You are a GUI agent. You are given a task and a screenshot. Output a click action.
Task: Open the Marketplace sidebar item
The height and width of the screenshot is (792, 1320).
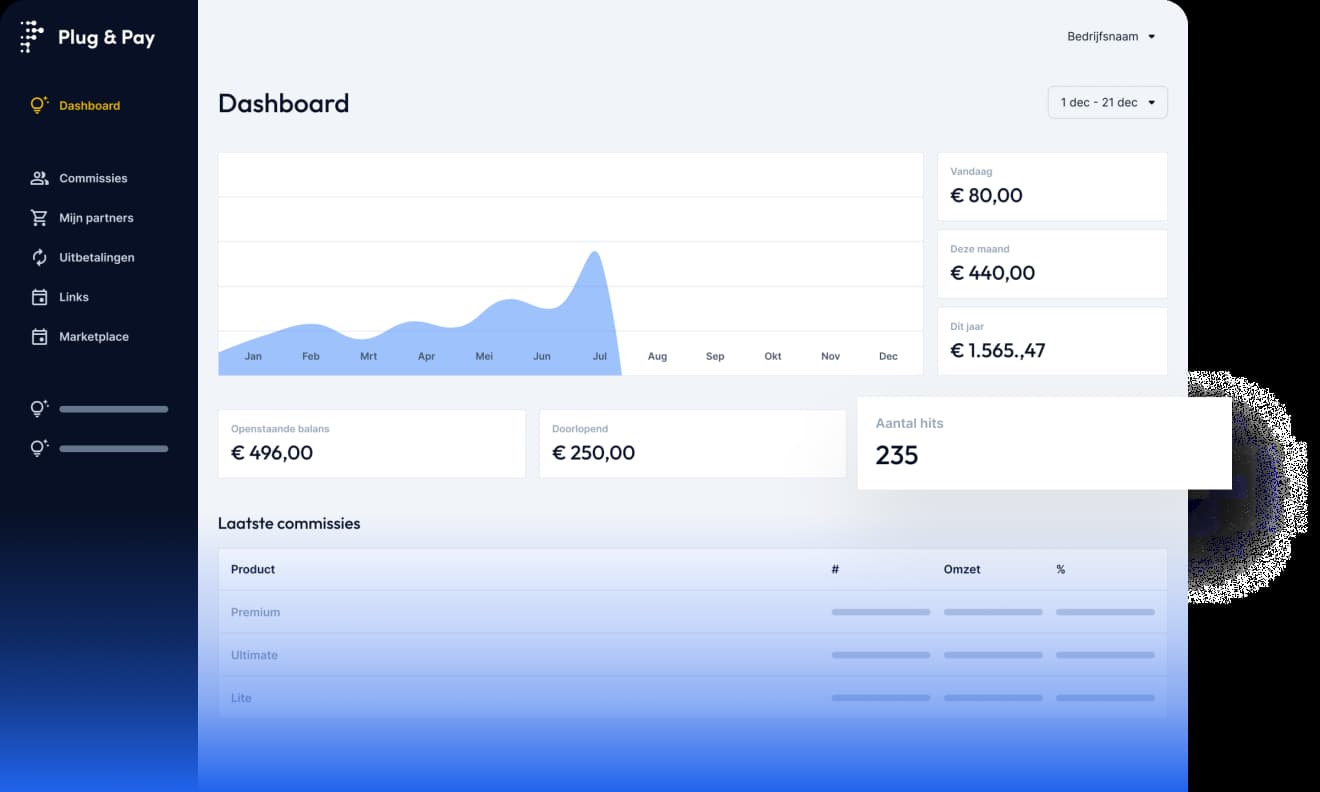point(94,337)
